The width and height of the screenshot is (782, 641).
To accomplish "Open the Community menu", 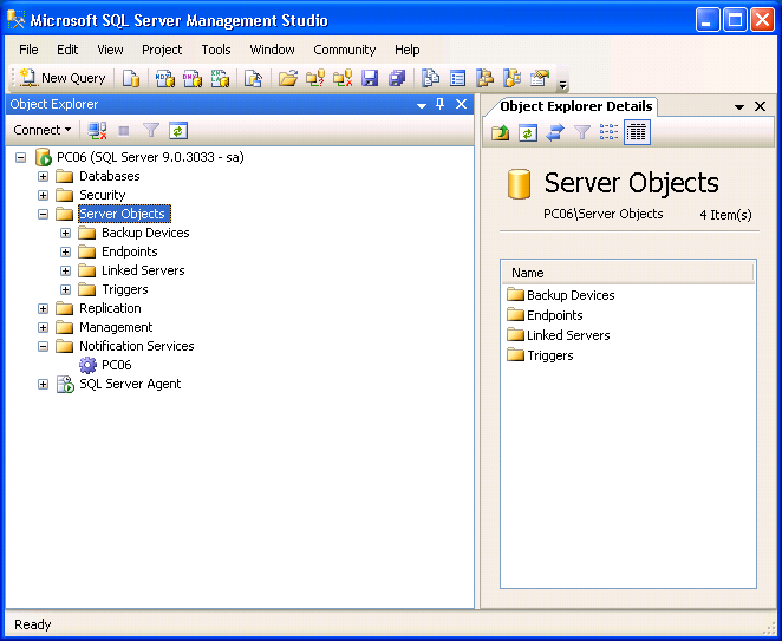I will [x=344, y=49].
